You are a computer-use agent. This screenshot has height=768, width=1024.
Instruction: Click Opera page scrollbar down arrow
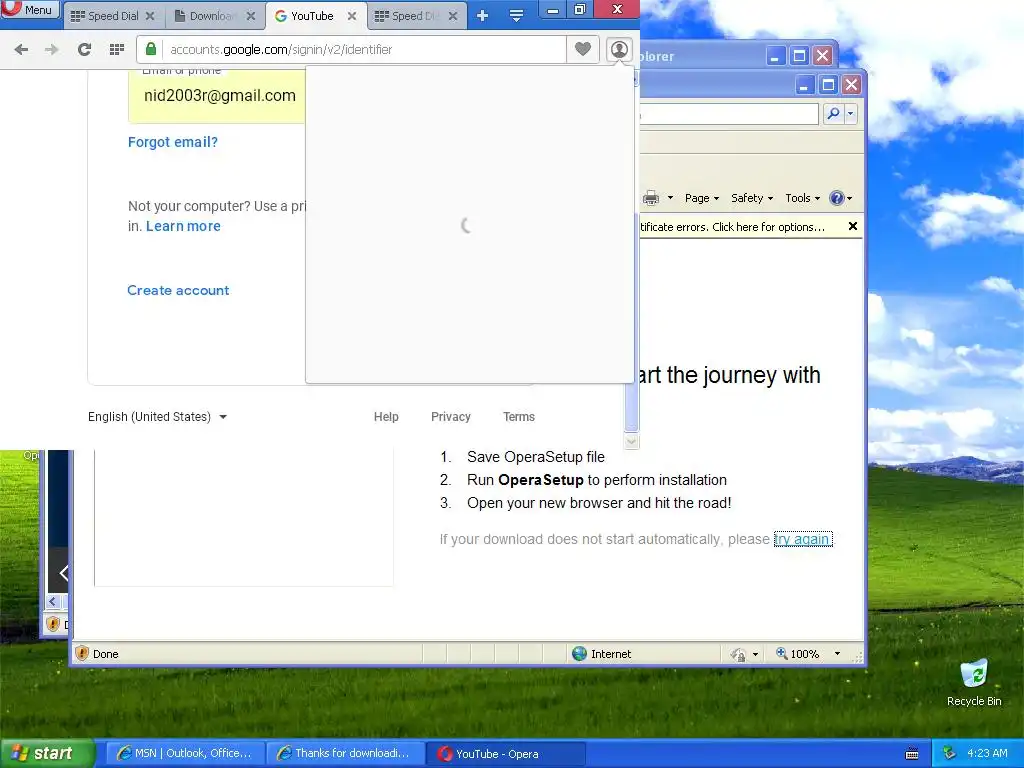click(x=632, y=441)
